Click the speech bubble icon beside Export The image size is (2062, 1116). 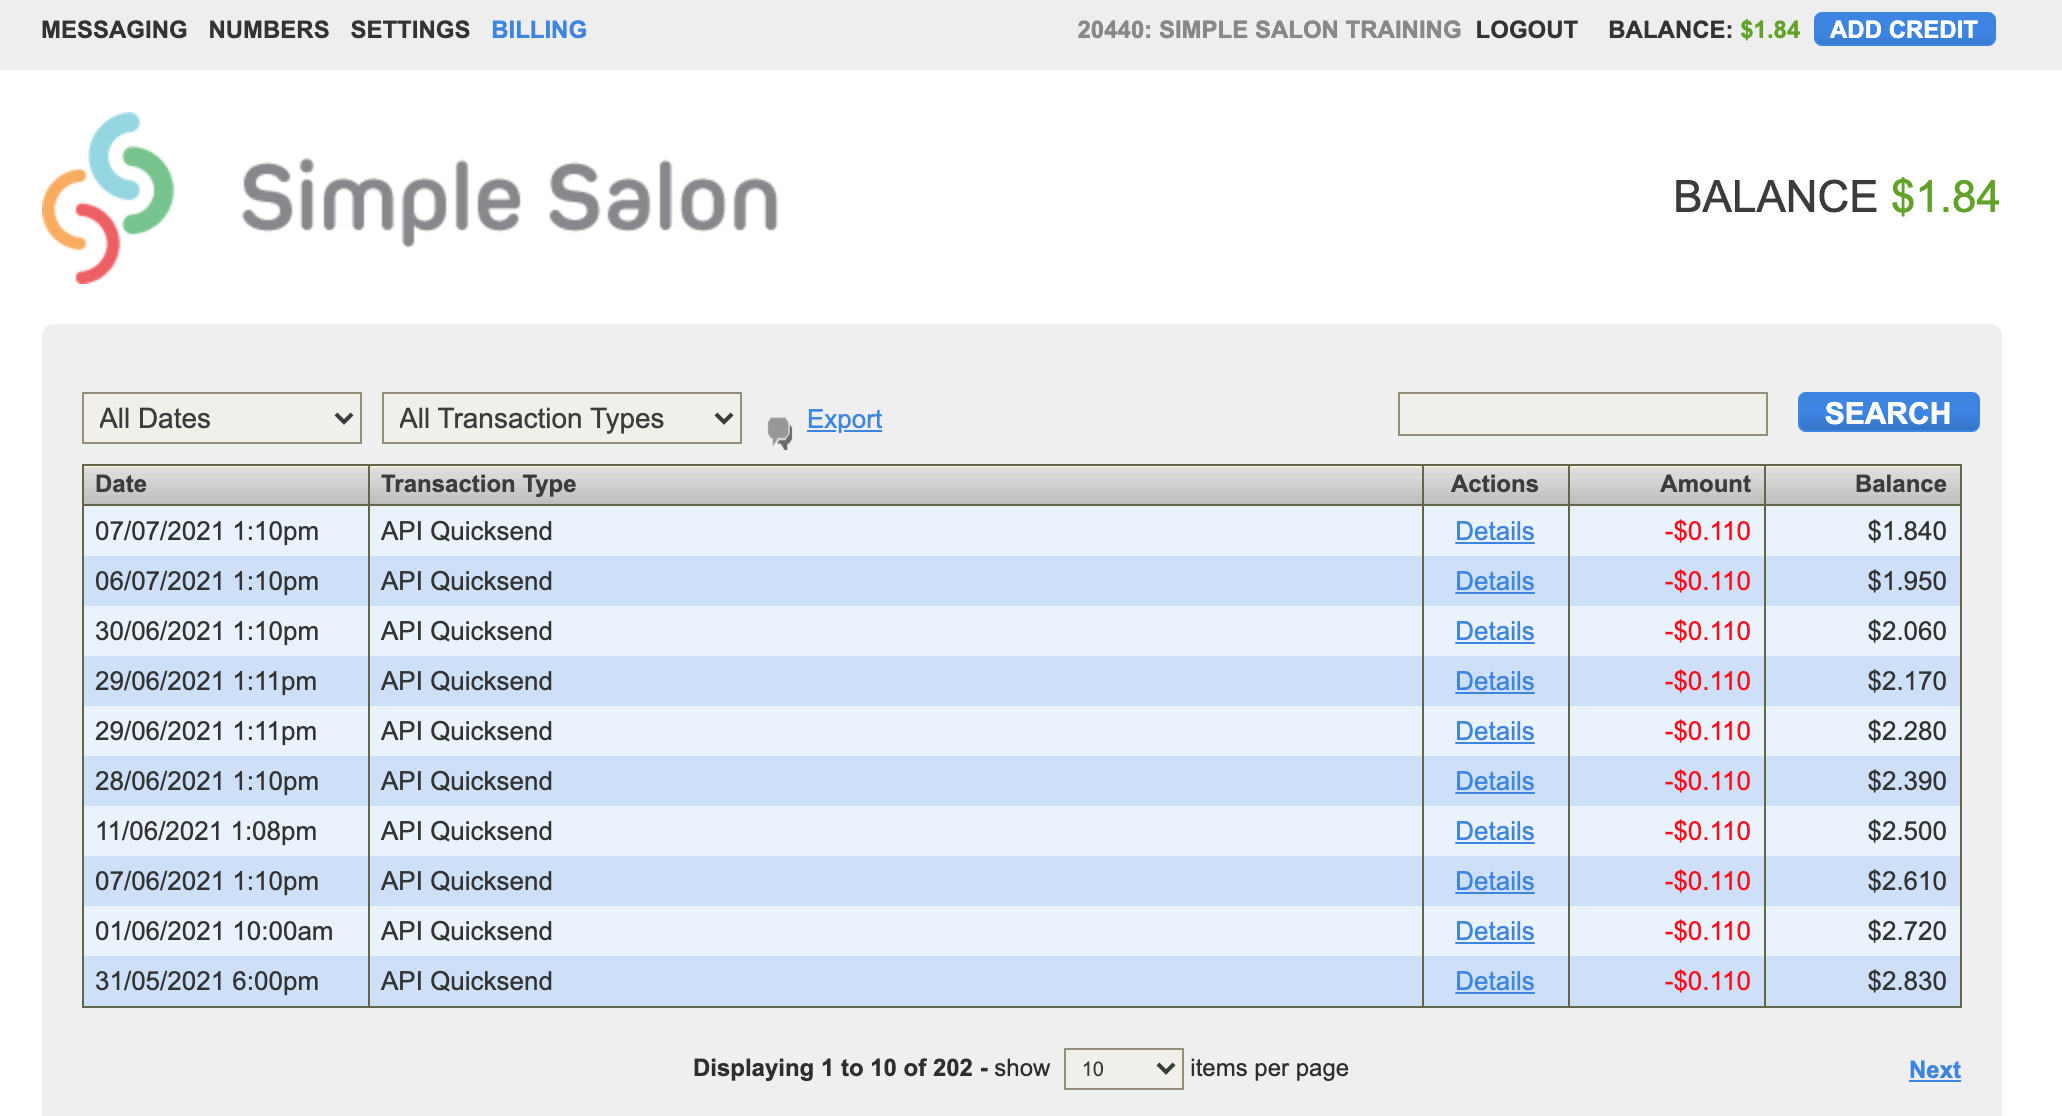(780, 431)
